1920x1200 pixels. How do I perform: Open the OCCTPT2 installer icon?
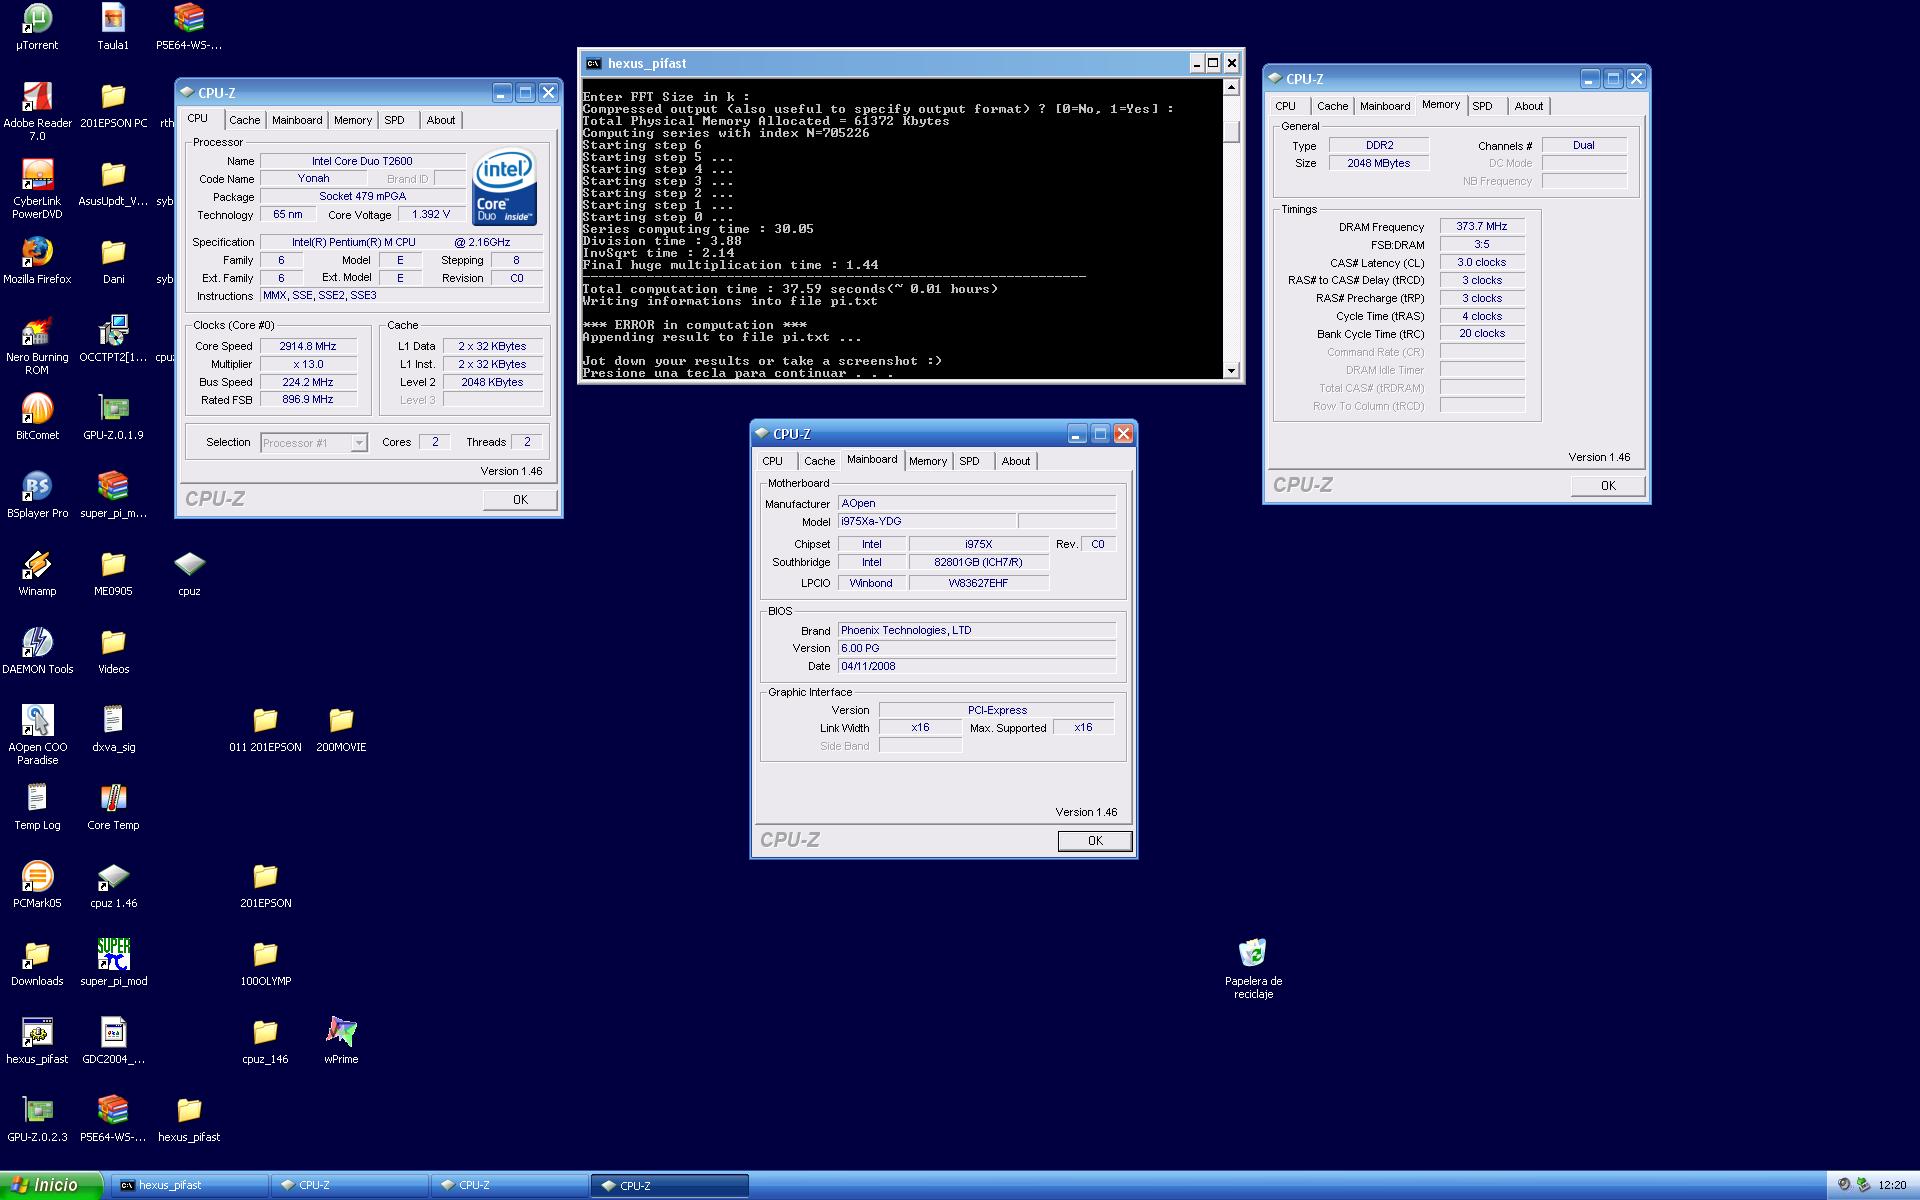[x=113, y=338]
